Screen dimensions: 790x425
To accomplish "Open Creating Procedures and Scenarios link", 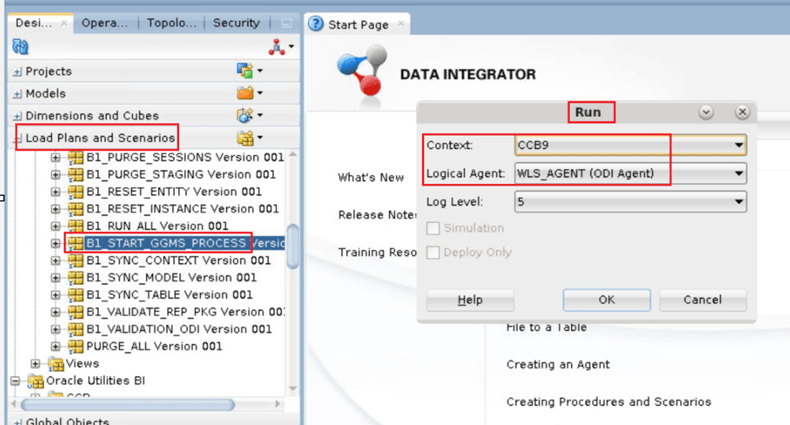I will click(609, 402).
